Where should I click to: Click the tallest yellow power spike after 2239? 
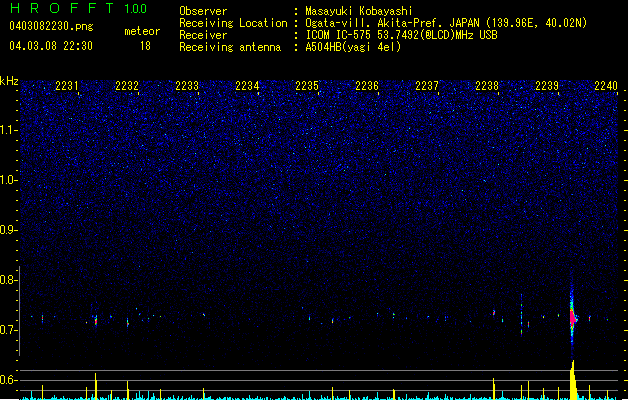(573, 380)
